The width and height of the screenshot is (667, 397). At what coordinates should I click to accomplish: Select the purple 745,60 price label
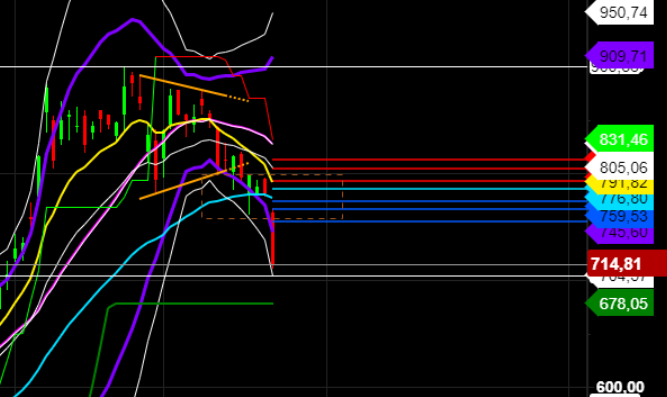(x=620, y=233)
